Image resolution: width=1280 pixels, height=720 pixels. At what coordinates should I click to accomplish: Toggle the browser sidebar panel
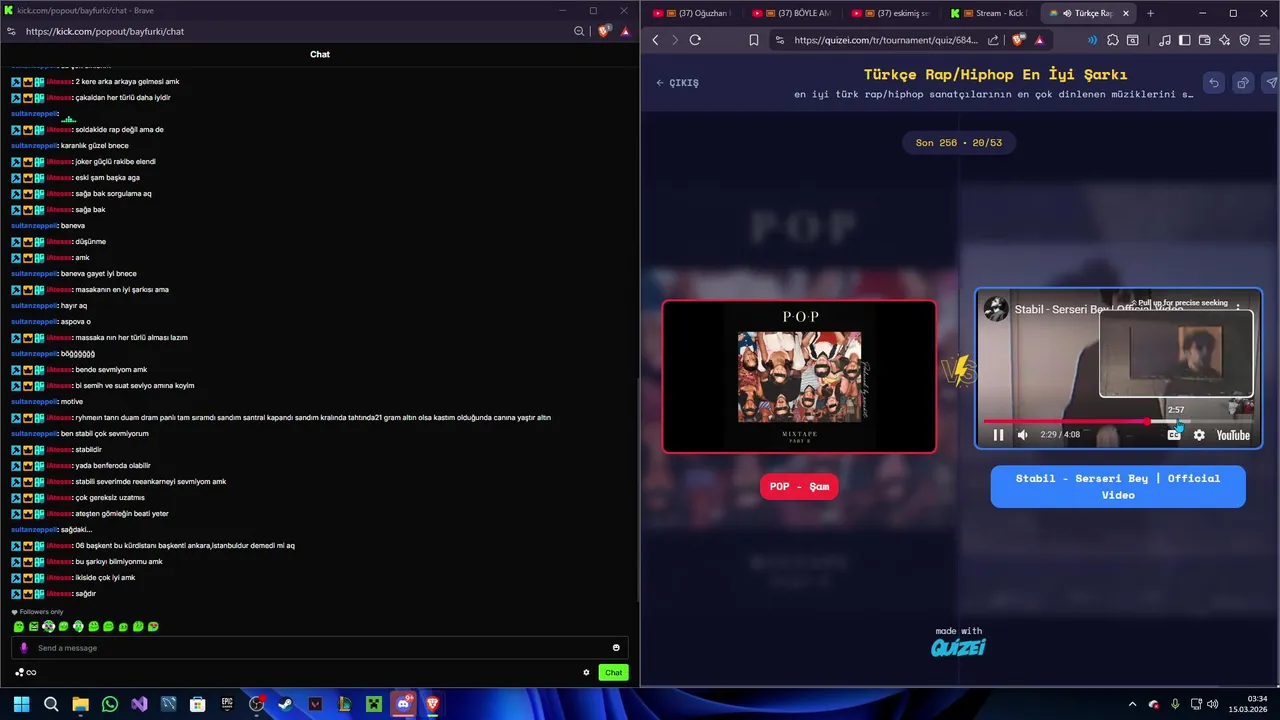1185,40
